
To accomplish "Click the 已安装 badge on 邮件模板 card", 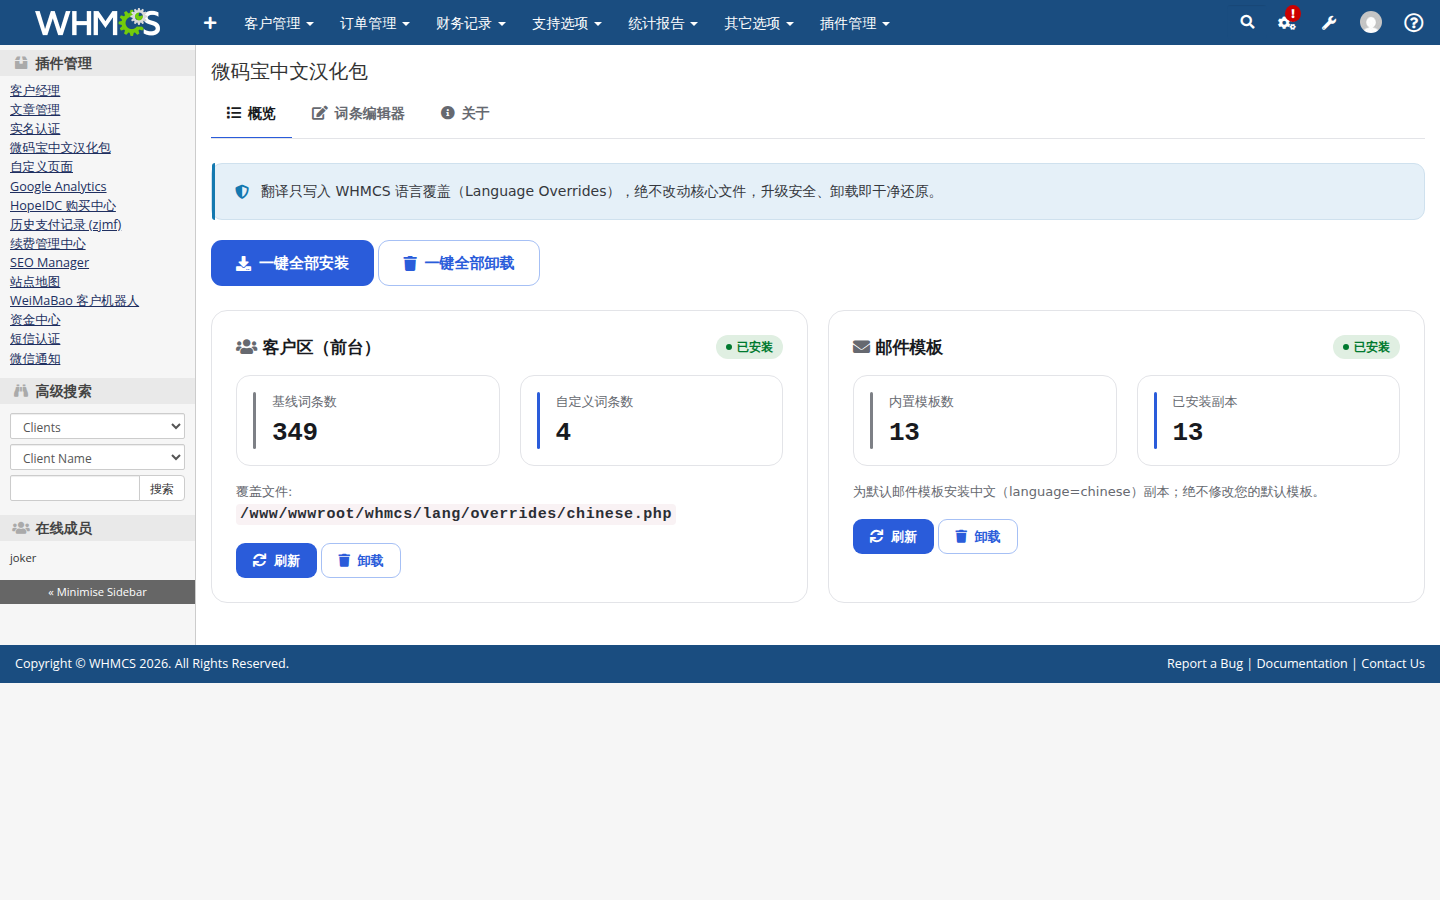I will coord(1366,347).
